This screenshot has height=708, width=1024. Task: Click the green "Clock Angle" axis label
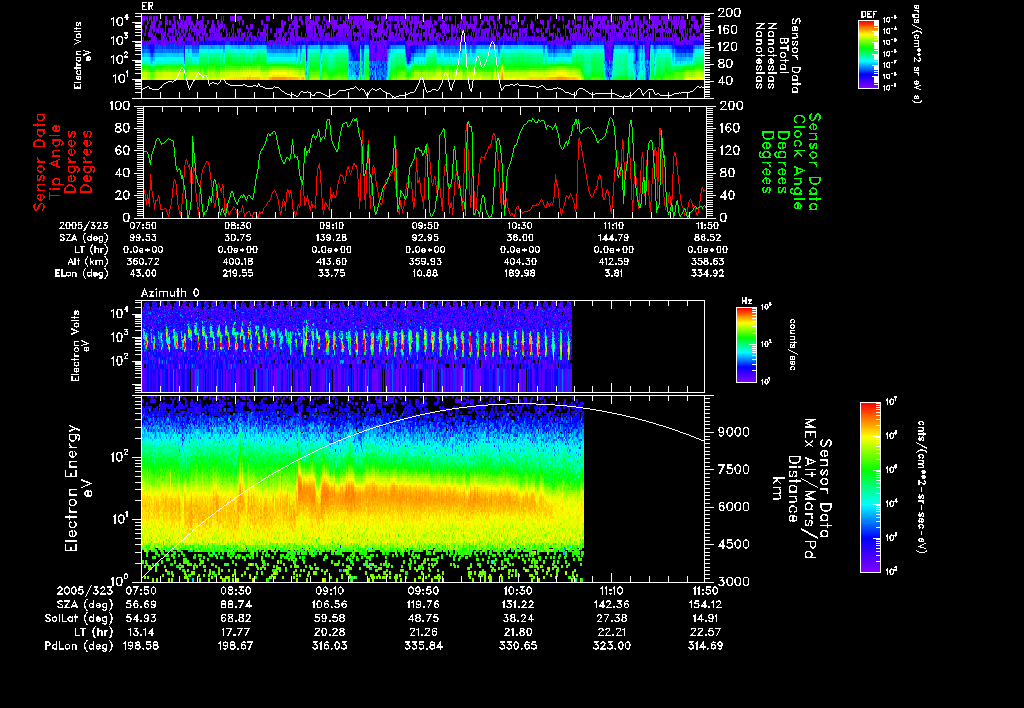(798, 161)
